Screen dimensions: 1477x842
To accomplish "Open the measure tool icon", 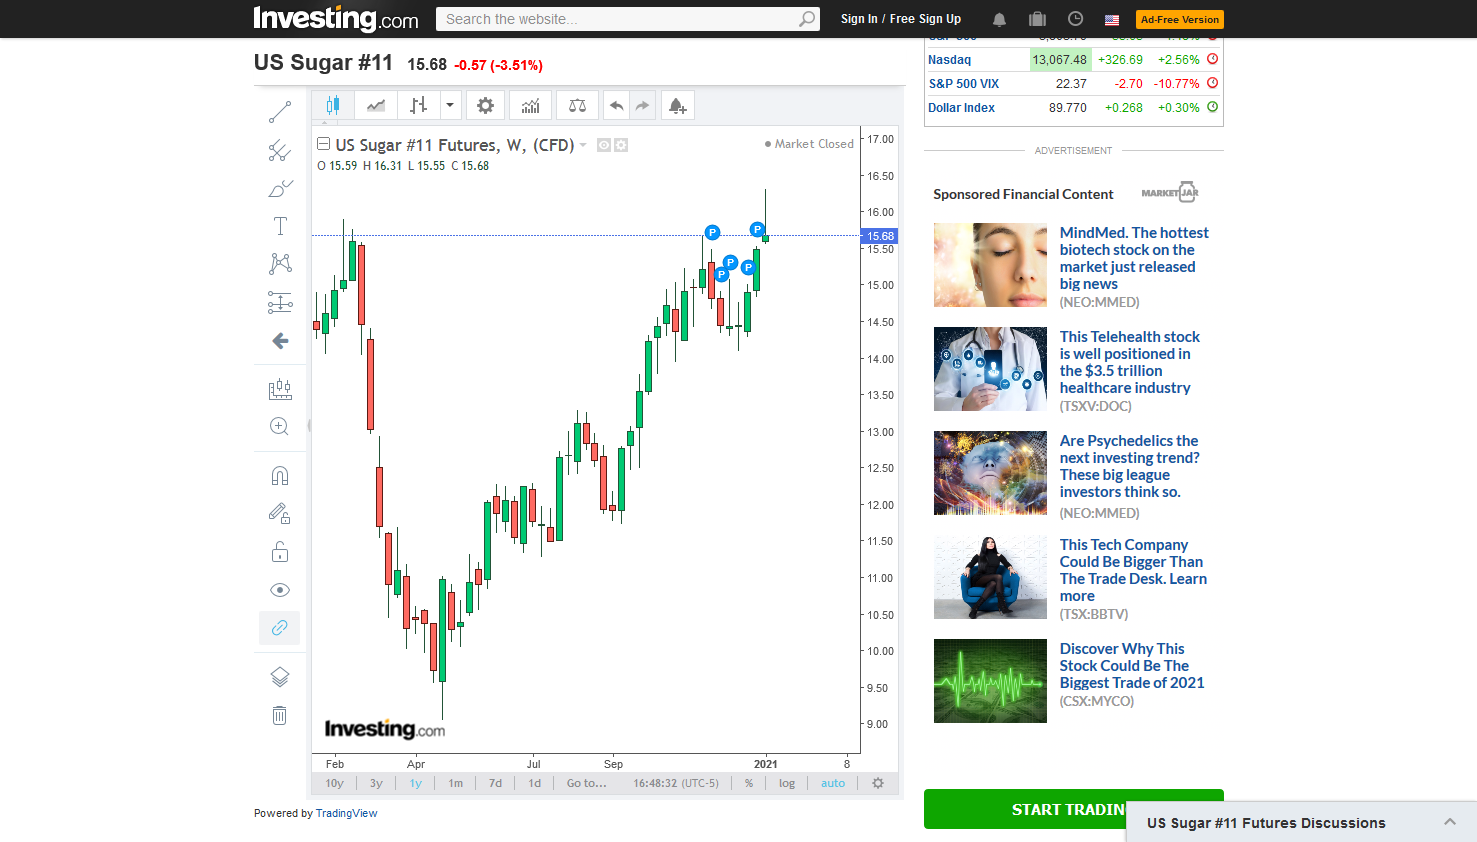I will pos(280,389).
